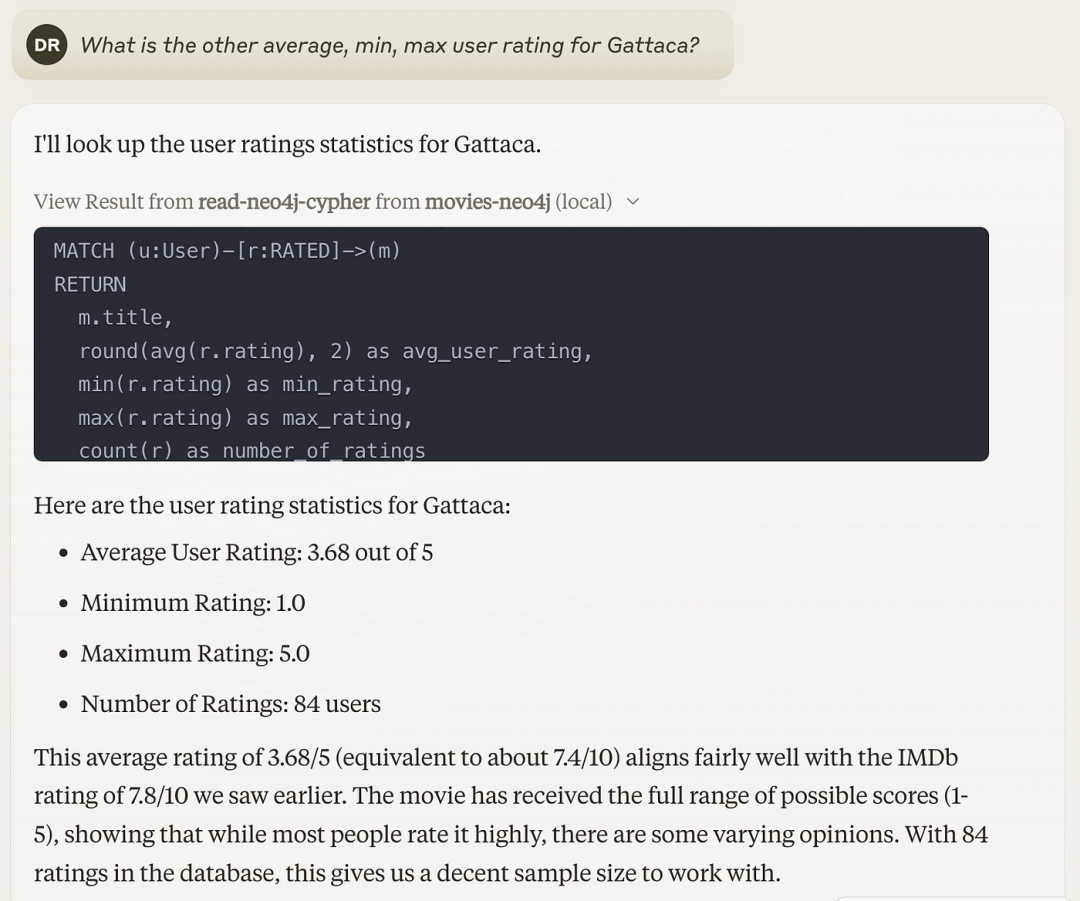Viewport: 1080px width, 901px height.
Task: Click the user question about Gattaca ratings
Action: tap(389, 45)
